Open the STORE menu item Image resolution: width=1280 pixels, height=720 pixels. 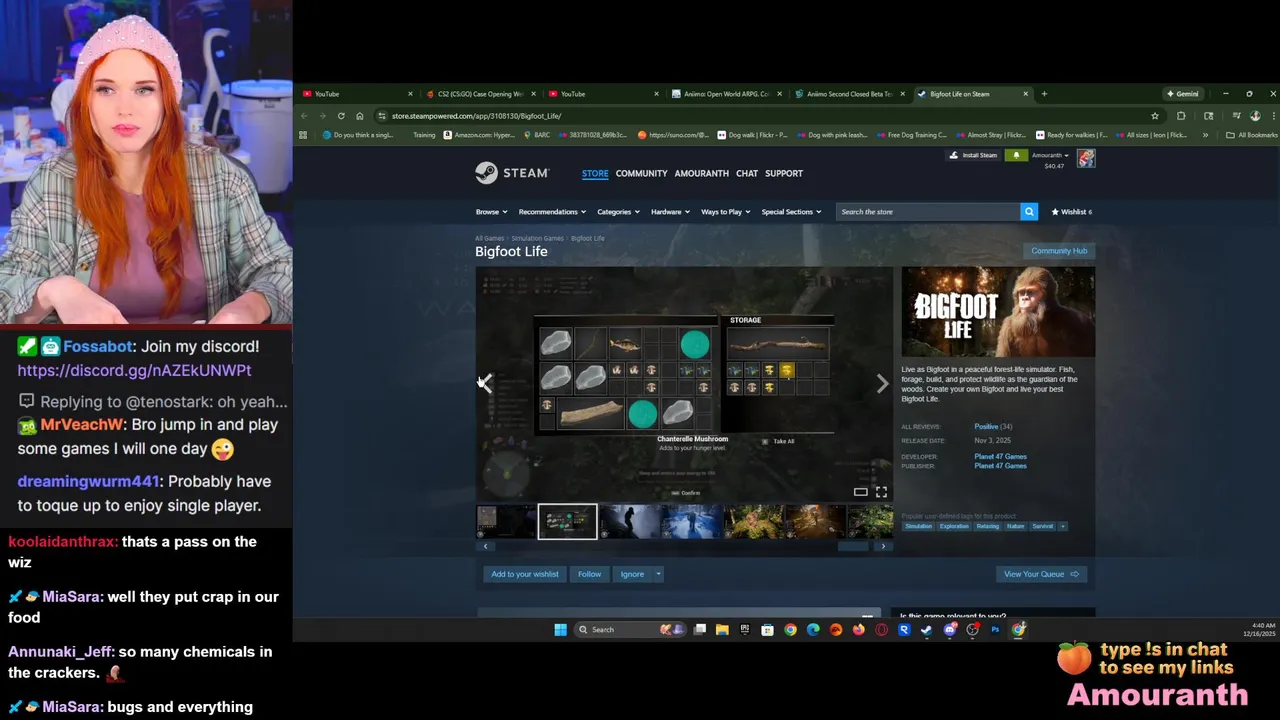pos(595,173)
